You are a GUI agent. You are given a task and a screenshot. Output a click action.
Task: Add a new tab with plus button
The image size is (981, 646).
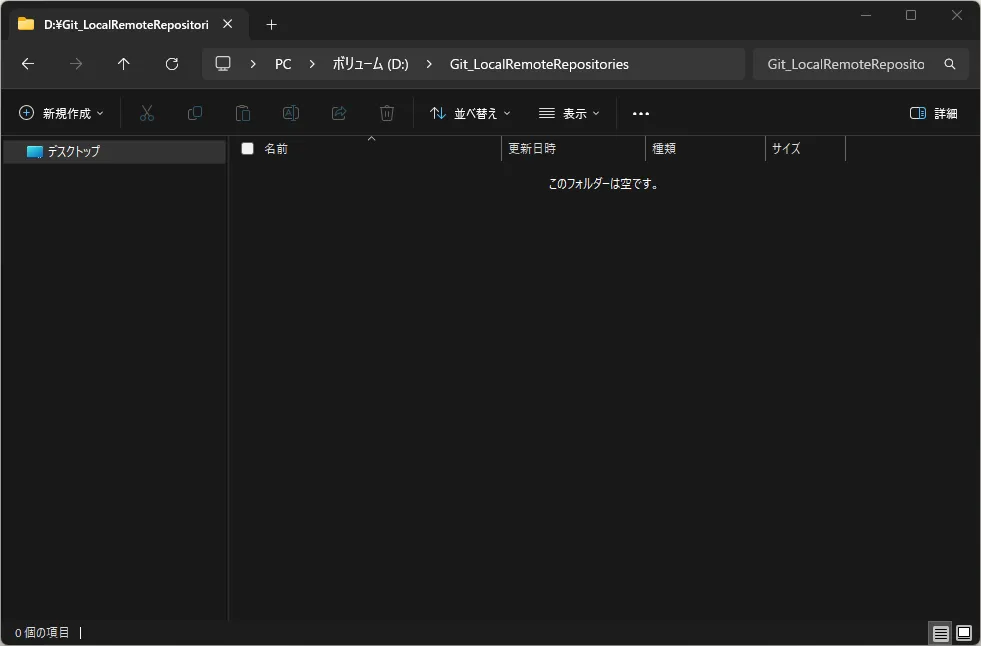(x=272, y=24)
